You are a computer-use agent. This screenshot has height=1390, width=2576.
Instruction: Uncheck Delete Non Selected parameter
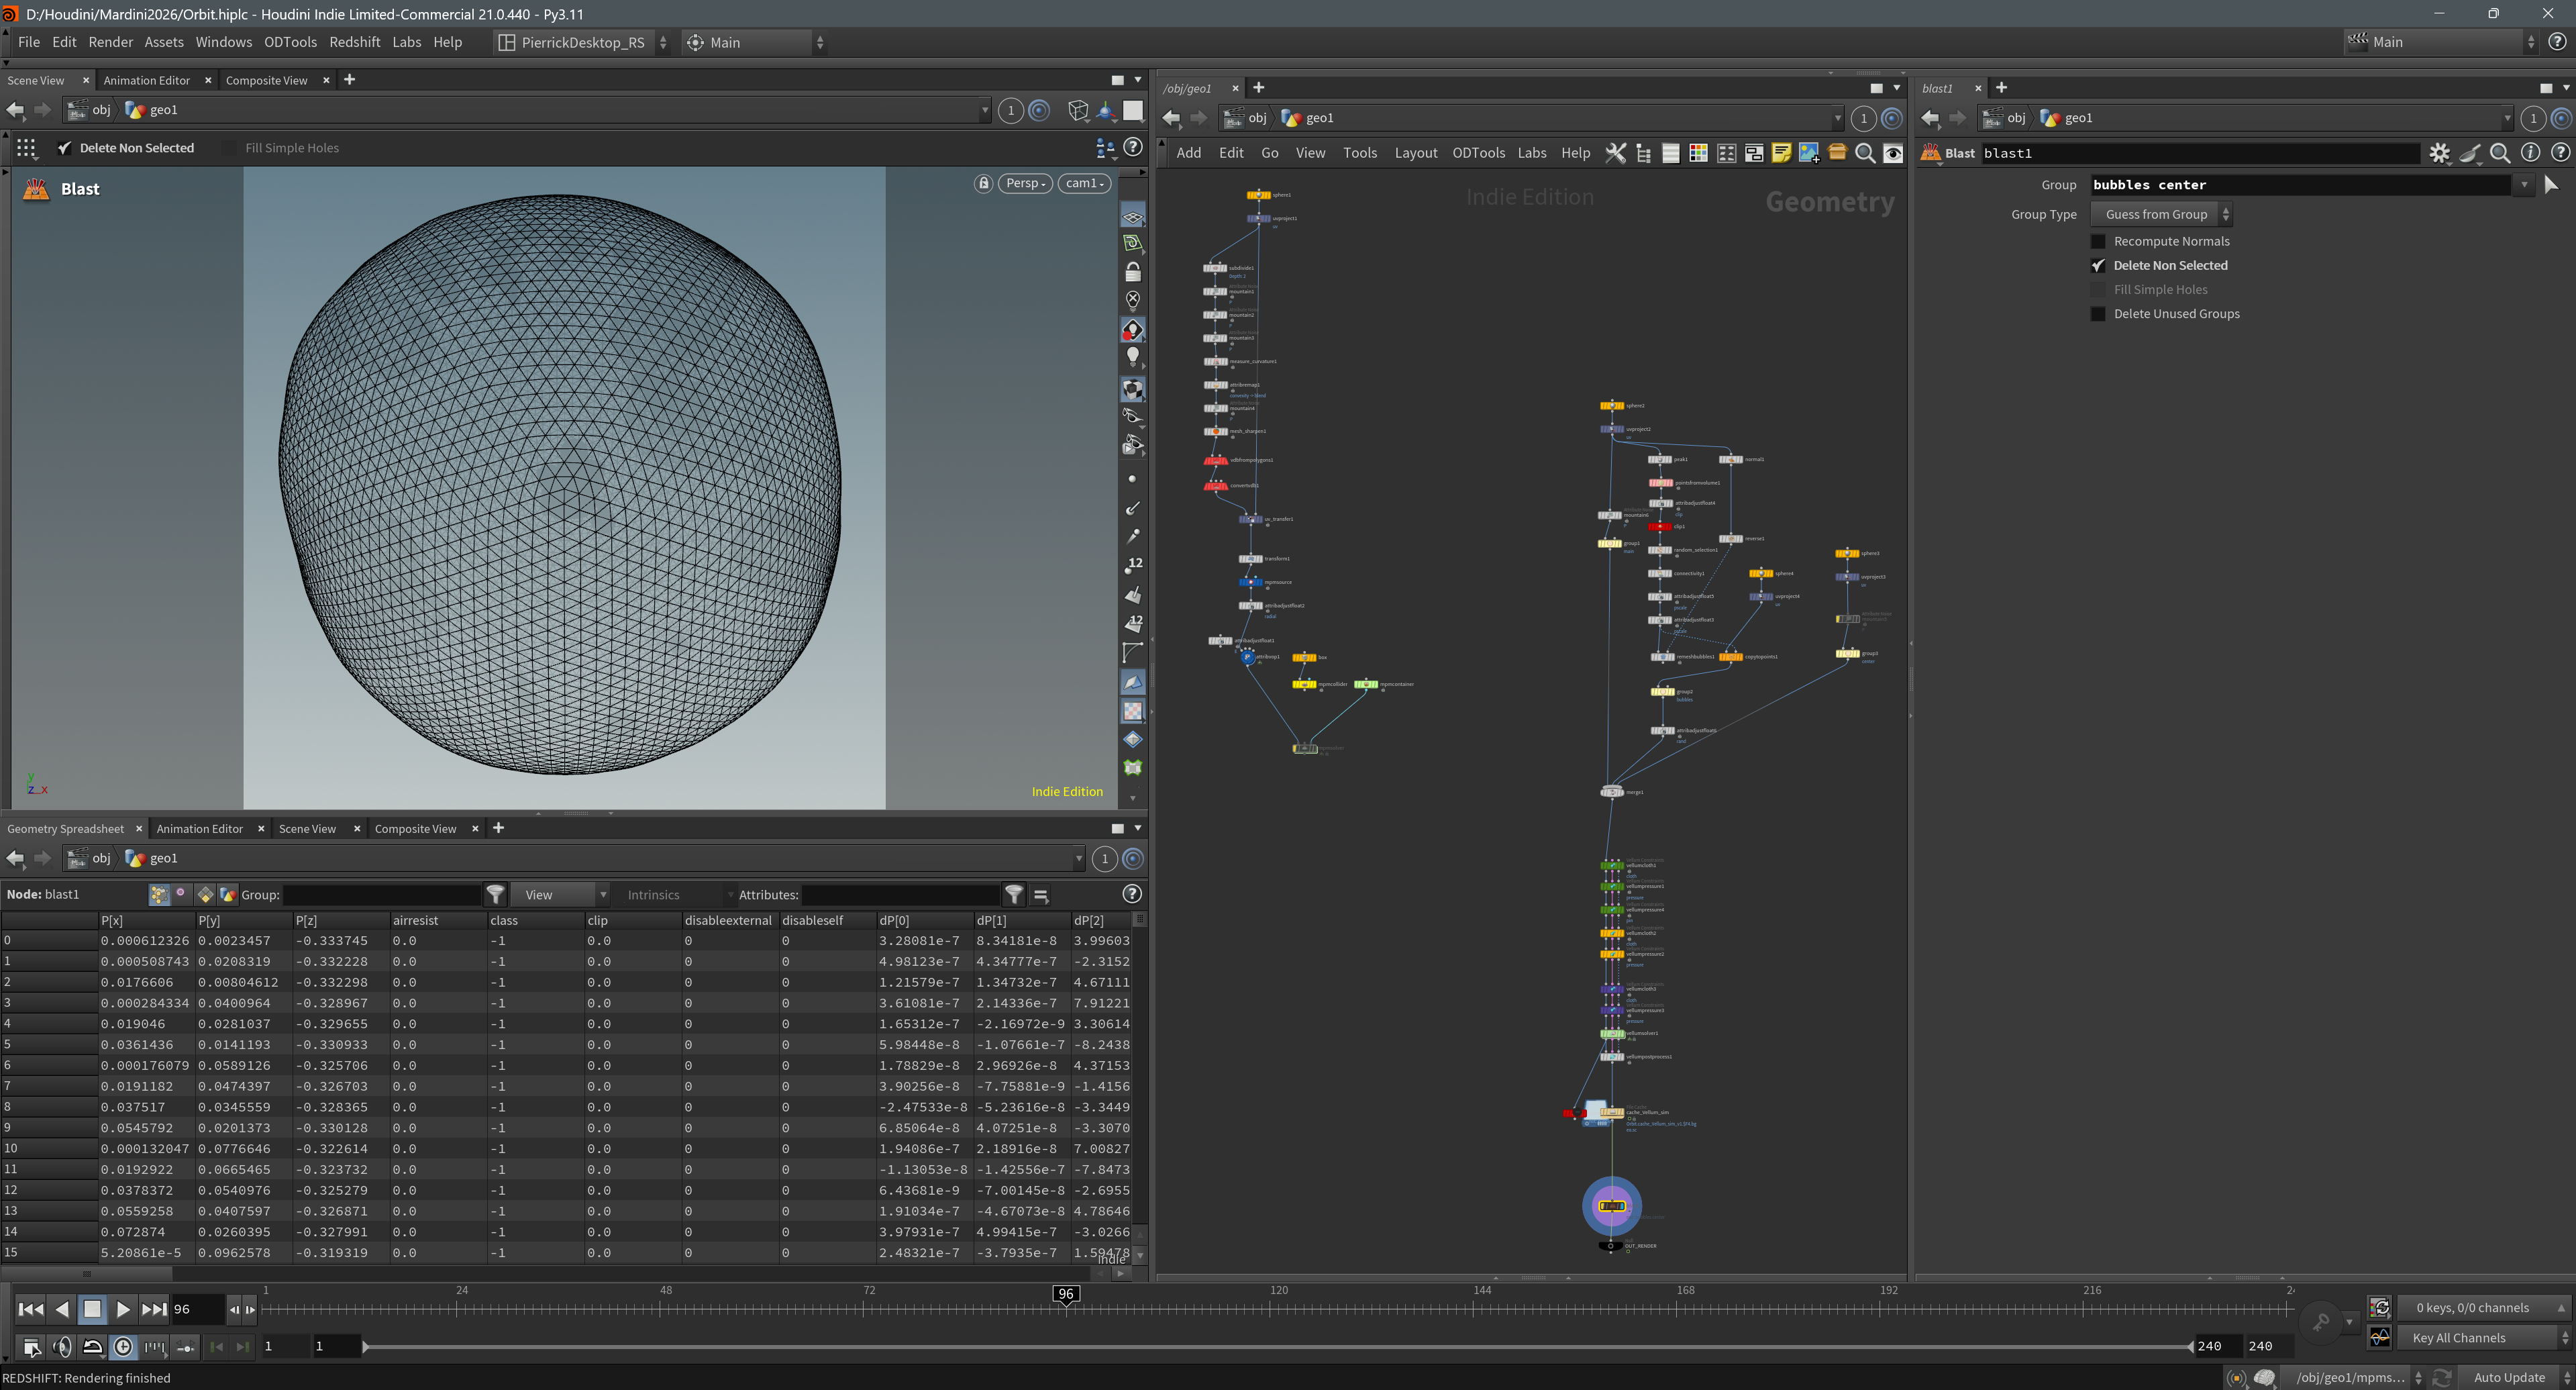(x=2098, y=265)
